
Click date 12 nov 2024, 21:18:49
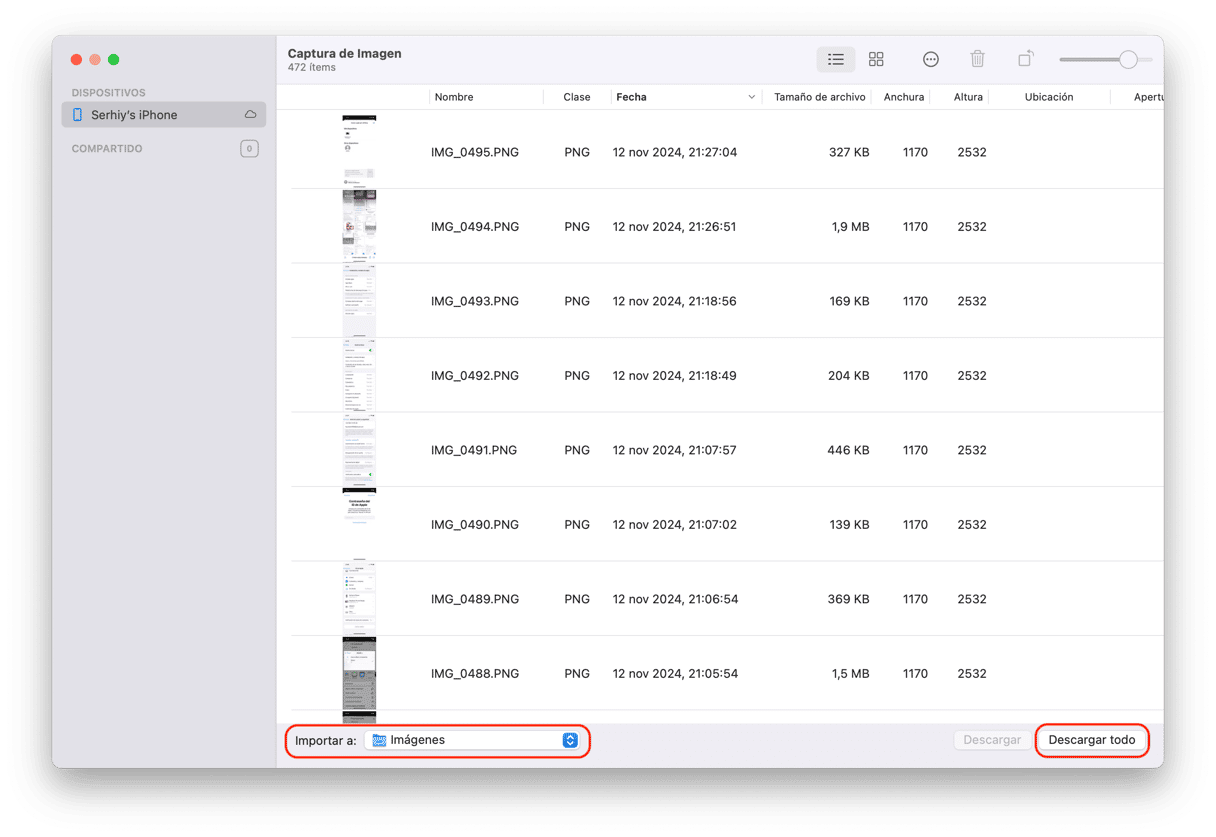pyautogui.click(x=675, y=376)
